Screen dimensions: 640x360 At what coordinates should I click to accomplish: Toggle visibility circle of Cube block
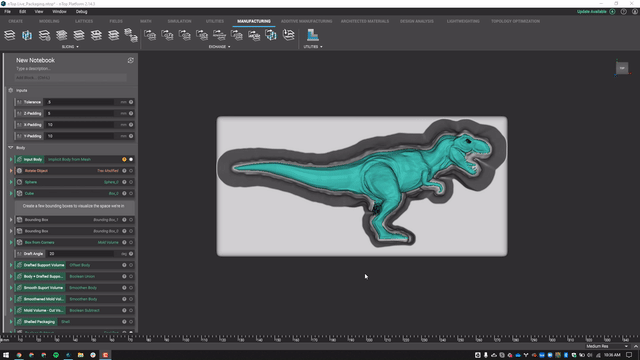point(131,193)
